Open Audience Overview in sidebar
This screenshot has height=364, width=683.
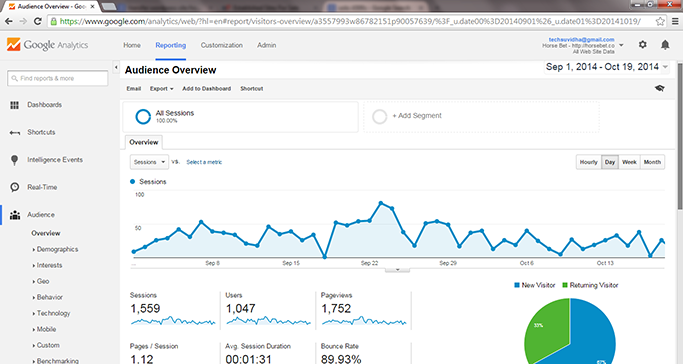46,233
